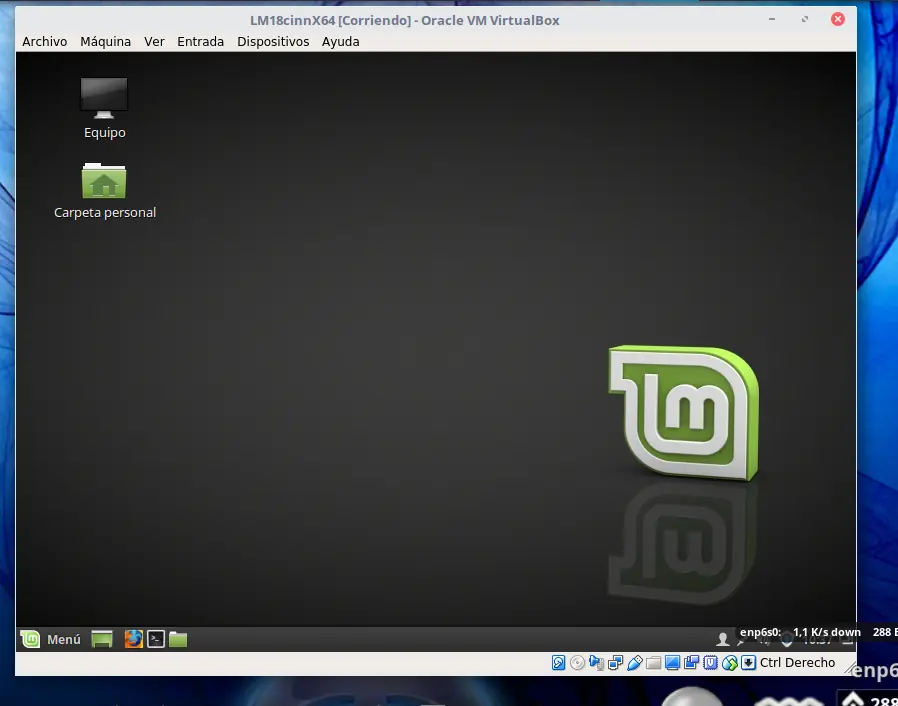The image size is (898, 706).
Task: Open the Máquina menu
Action: point(105,42)
